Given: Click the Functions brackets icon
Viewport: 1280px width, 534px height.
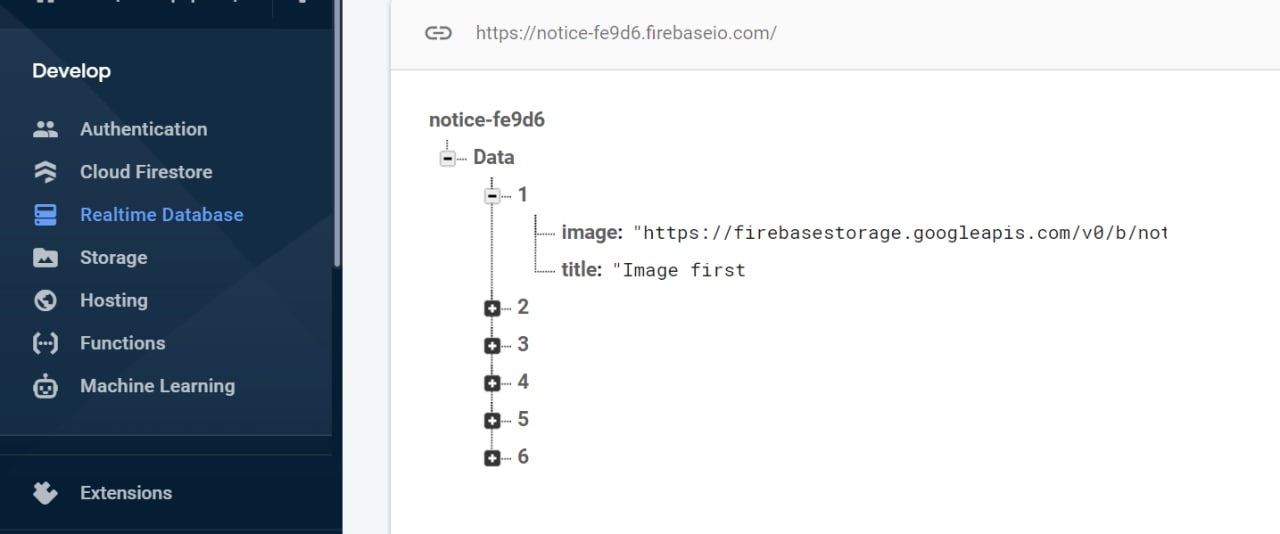Looking at the screenshot, I should (x=45, y=343).
